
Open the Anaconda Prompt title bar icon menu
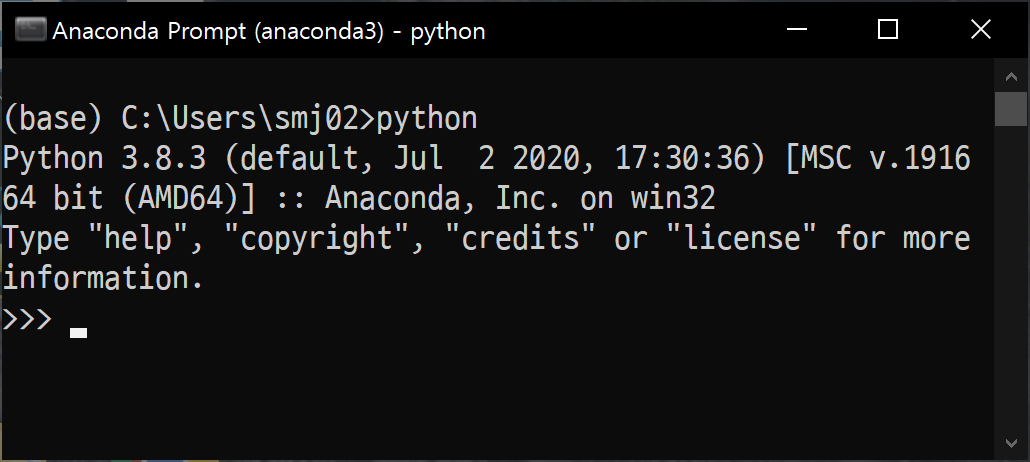[x=30, y=30]
